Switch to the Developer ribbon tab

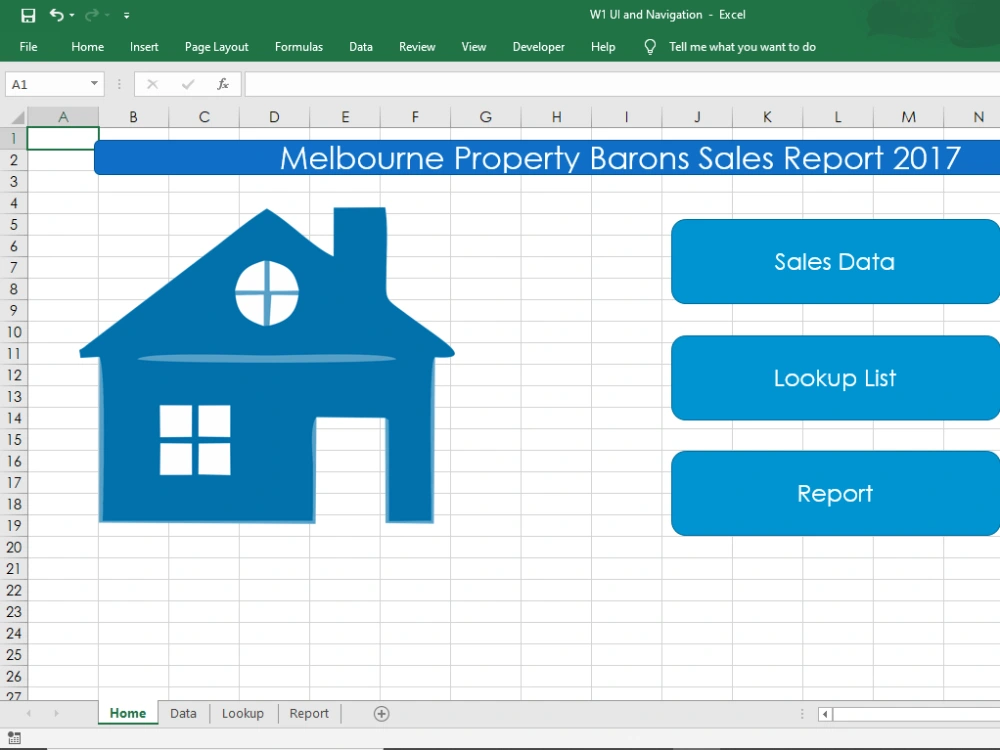[x=538, y=47]
